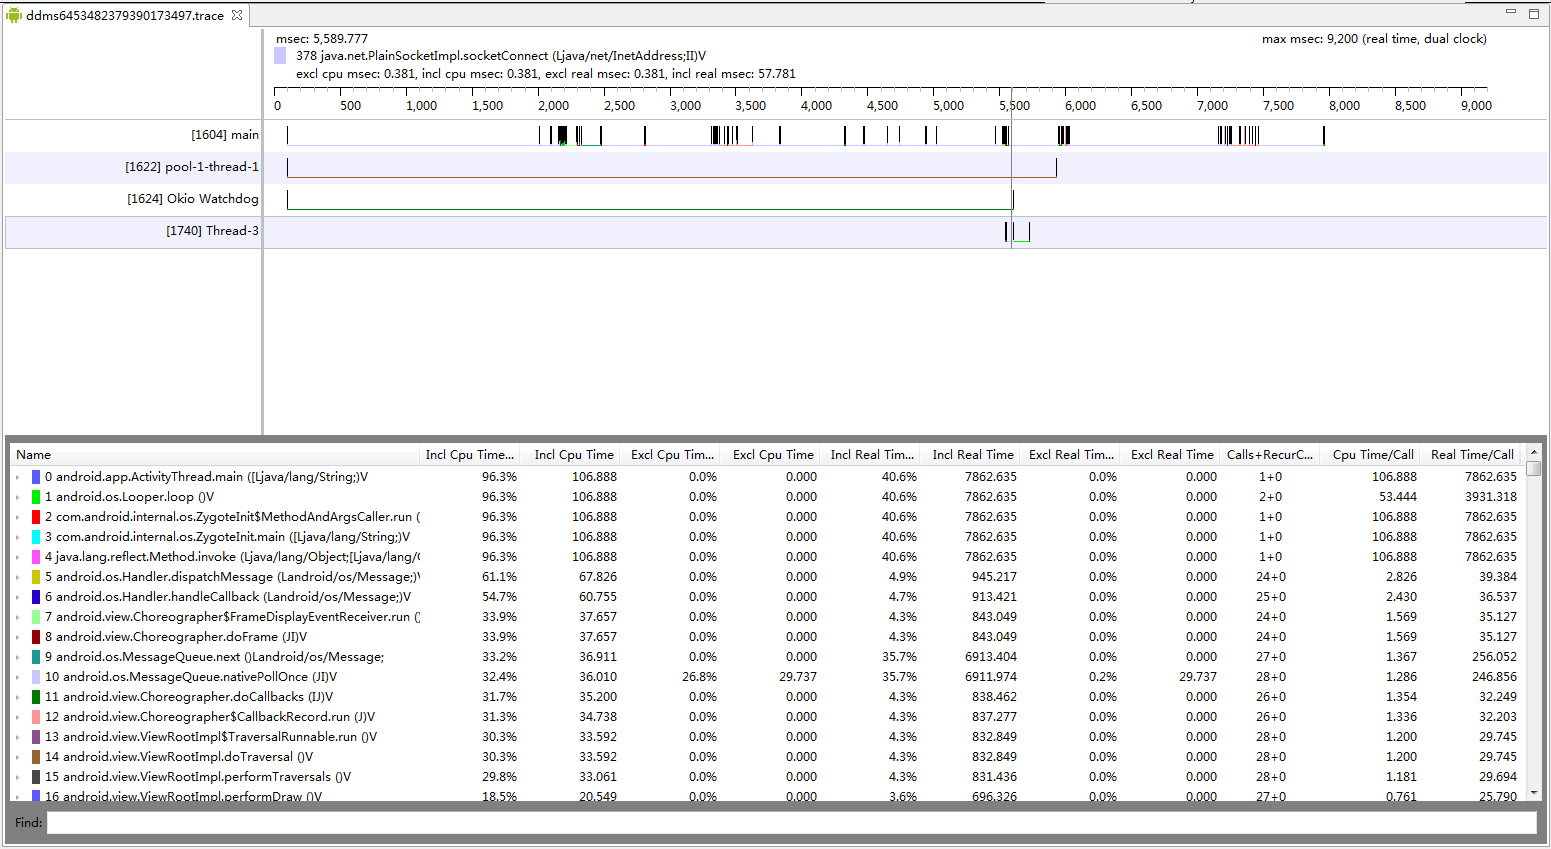This screenshot has width=1551, height=849.
Task: Minimize the trace view panel
Action: pos(1511,12)
